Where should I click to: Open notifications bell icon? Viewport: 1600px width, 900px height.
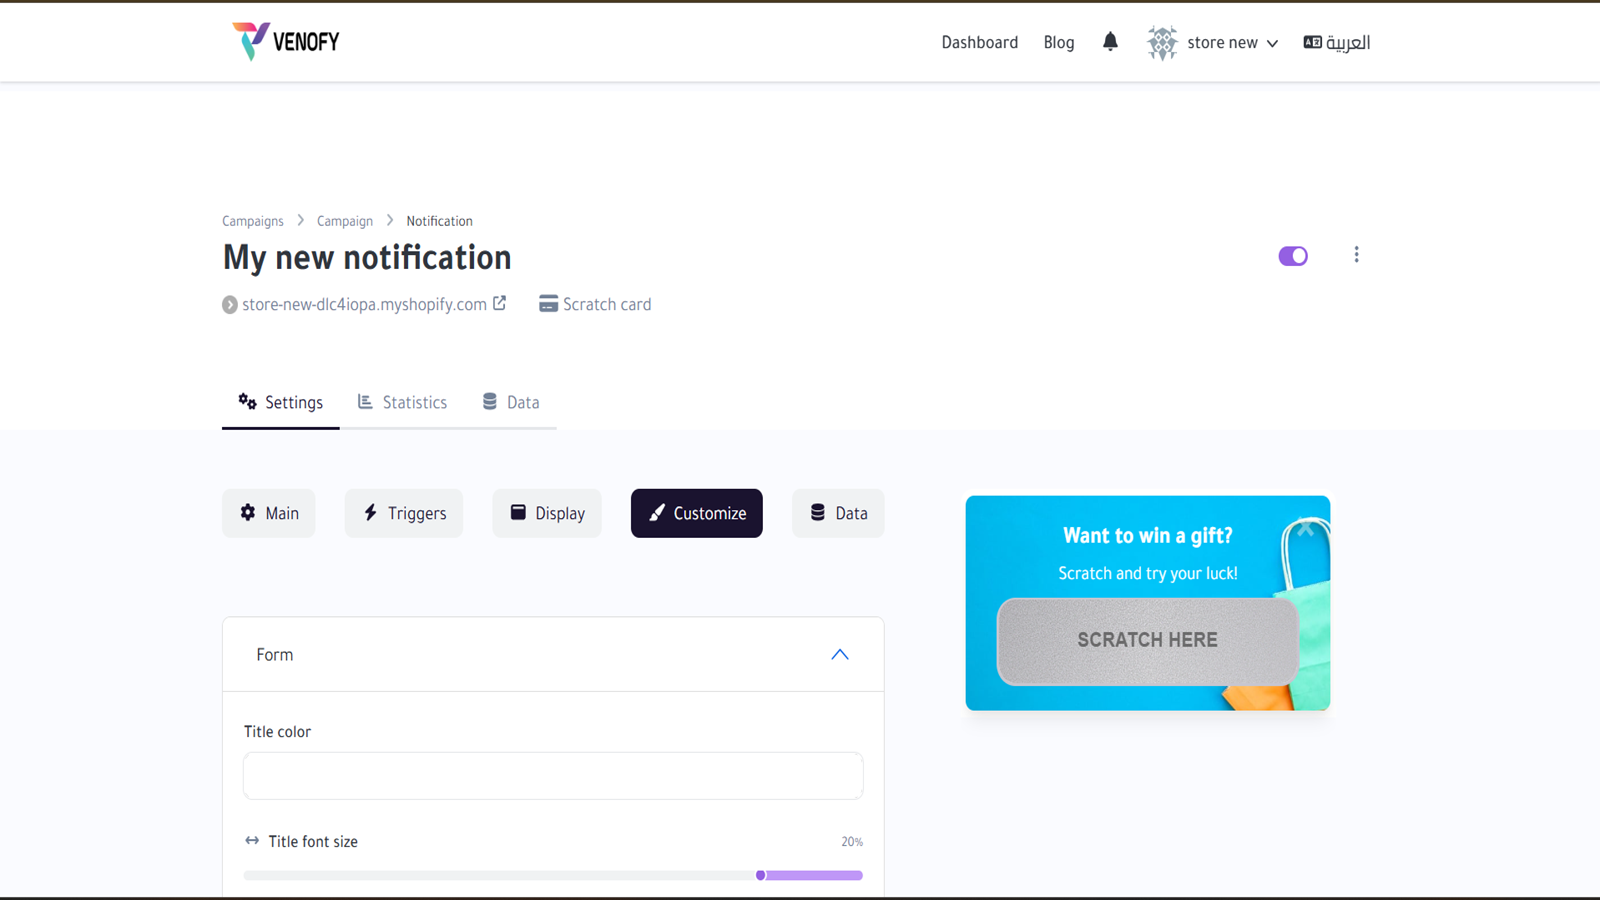point(1110,42)
